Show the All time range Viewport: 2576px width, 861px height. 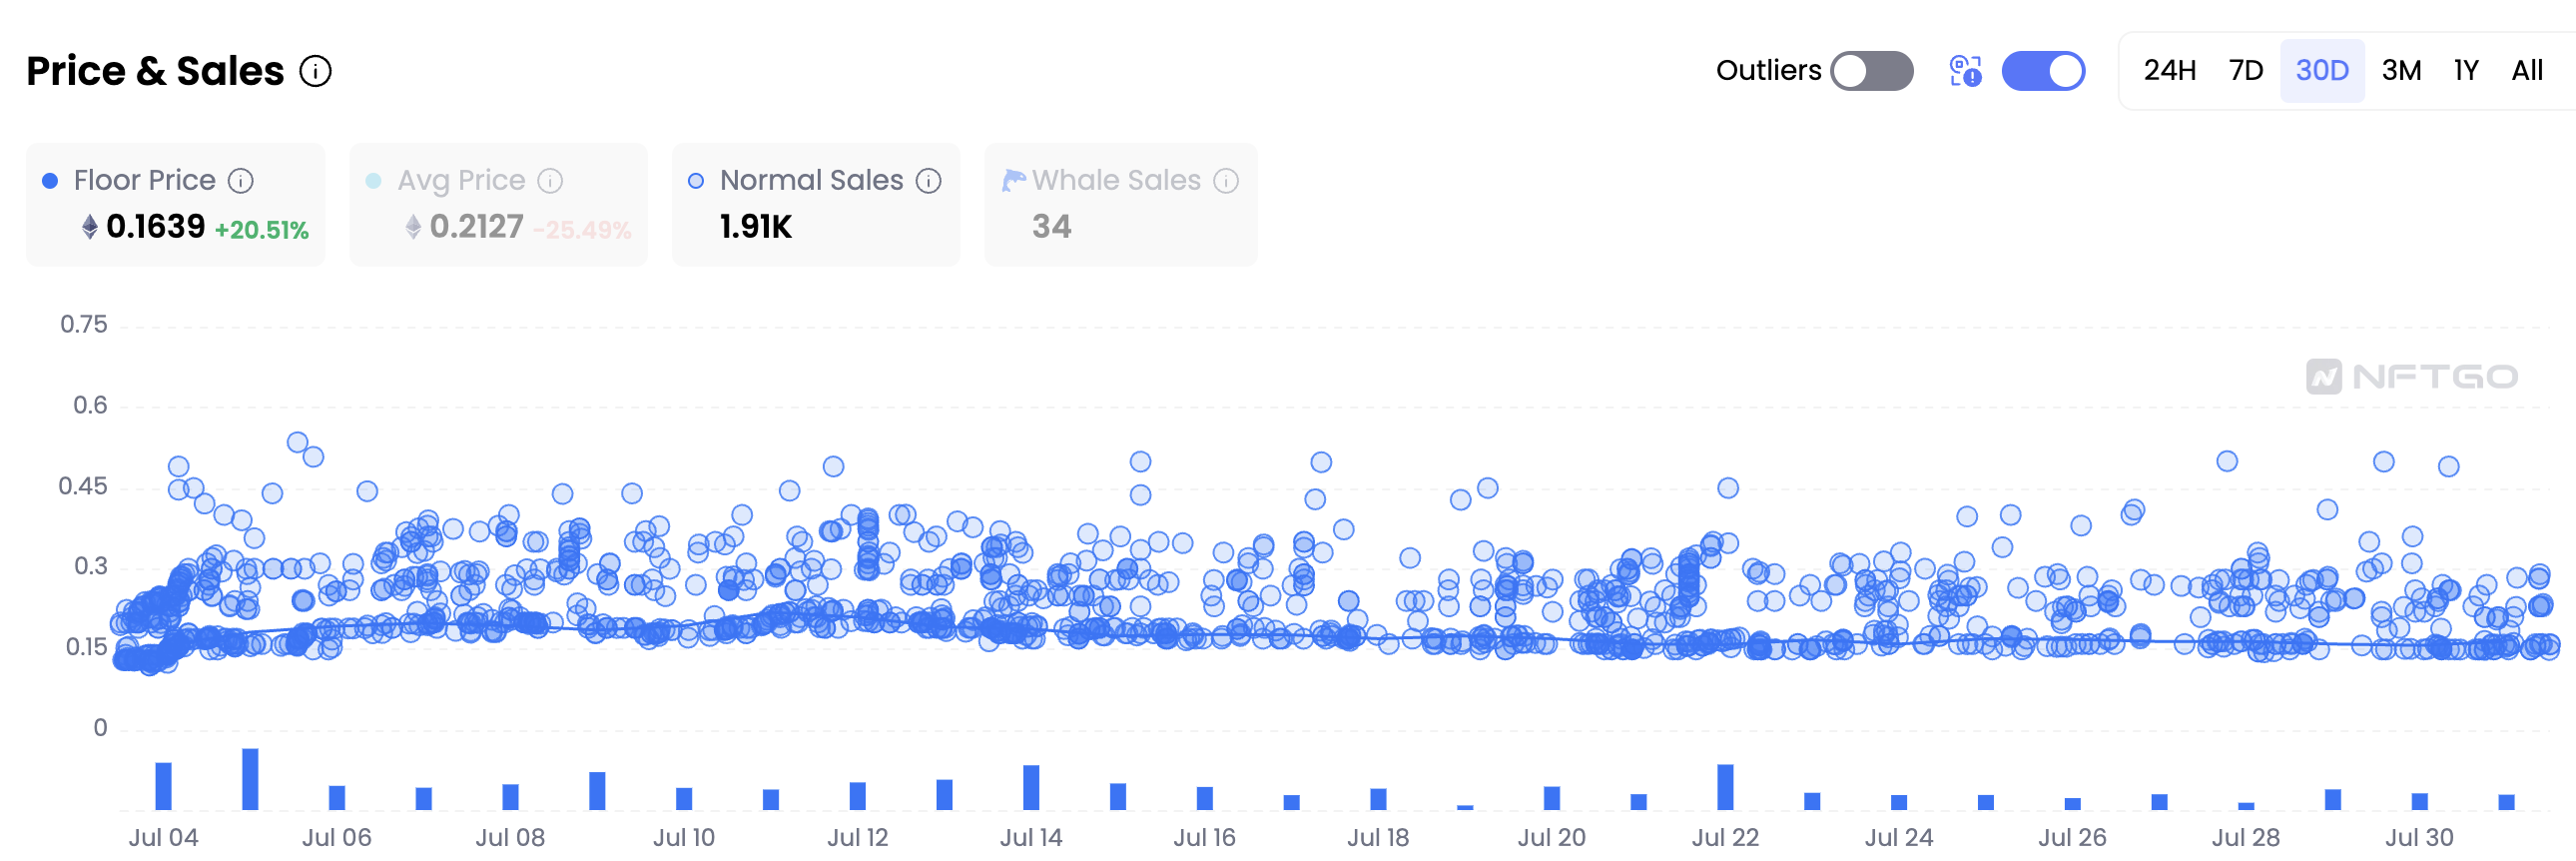pyautogui.click(x=2527, y=71)
